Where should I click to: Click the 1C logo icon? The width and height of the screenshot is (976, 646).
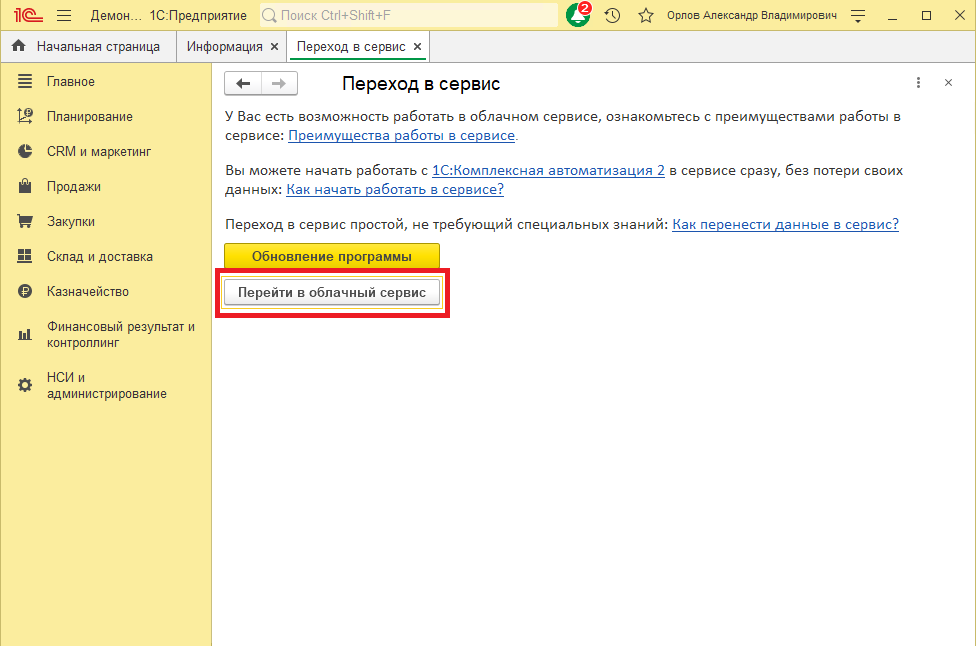click(x=29, y=15)
